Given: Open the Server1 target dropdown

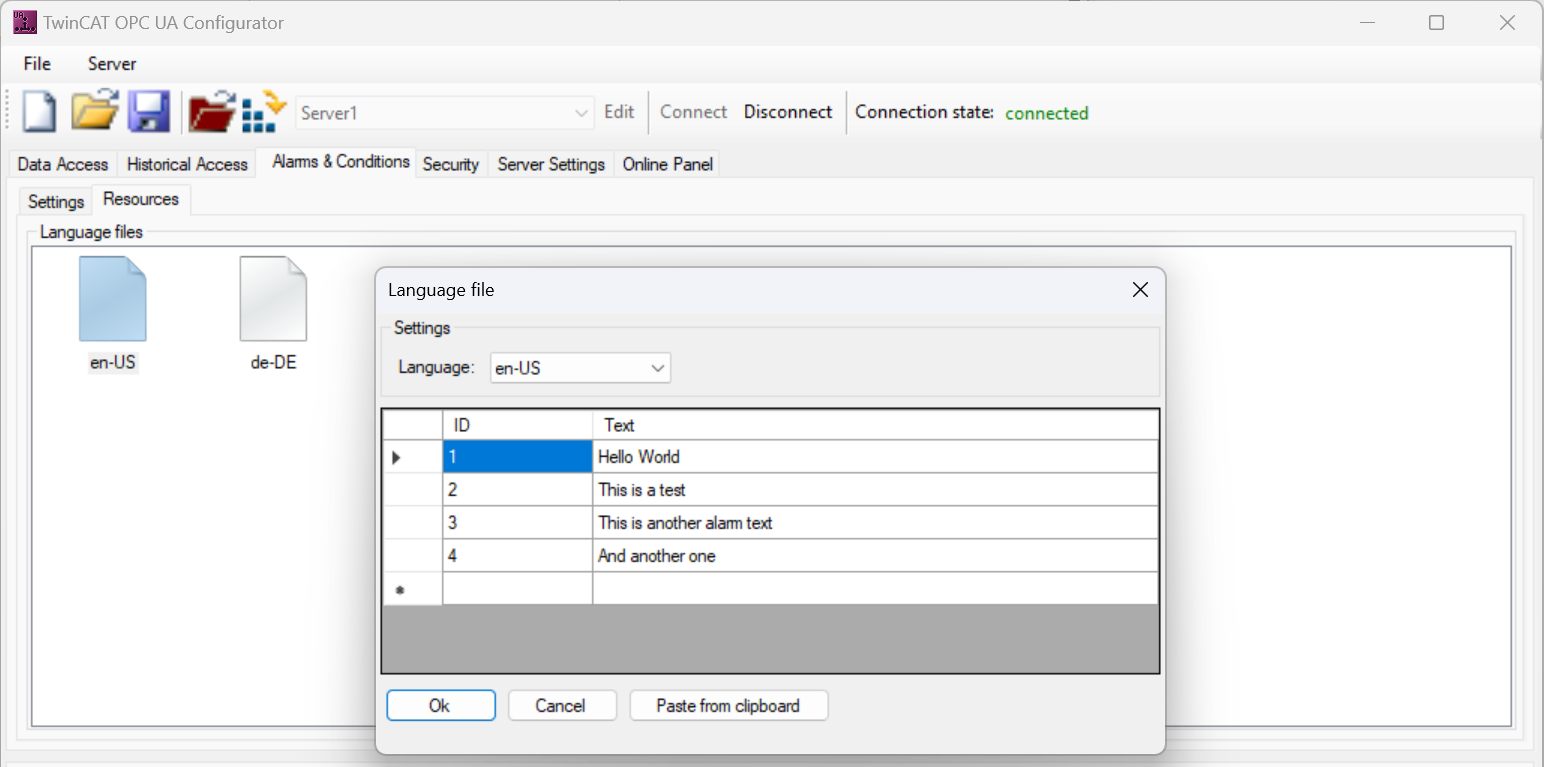Looking at the screenshot, I should coord(445,113).
